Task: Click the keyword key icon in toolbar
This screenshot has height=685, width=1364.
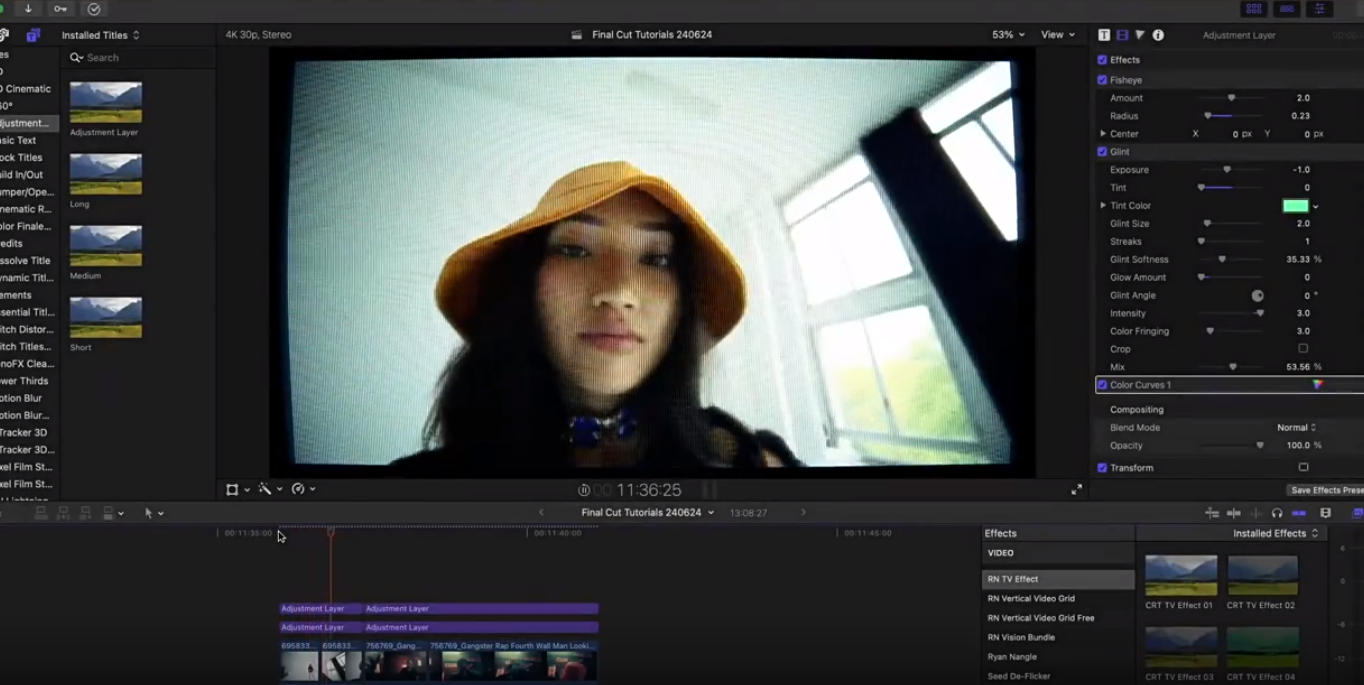Action: point(61,9)
